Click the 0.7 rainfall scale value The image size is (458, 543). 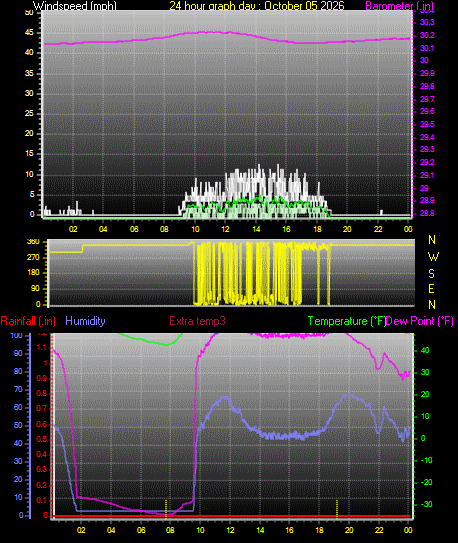click(x=42, y=409)
